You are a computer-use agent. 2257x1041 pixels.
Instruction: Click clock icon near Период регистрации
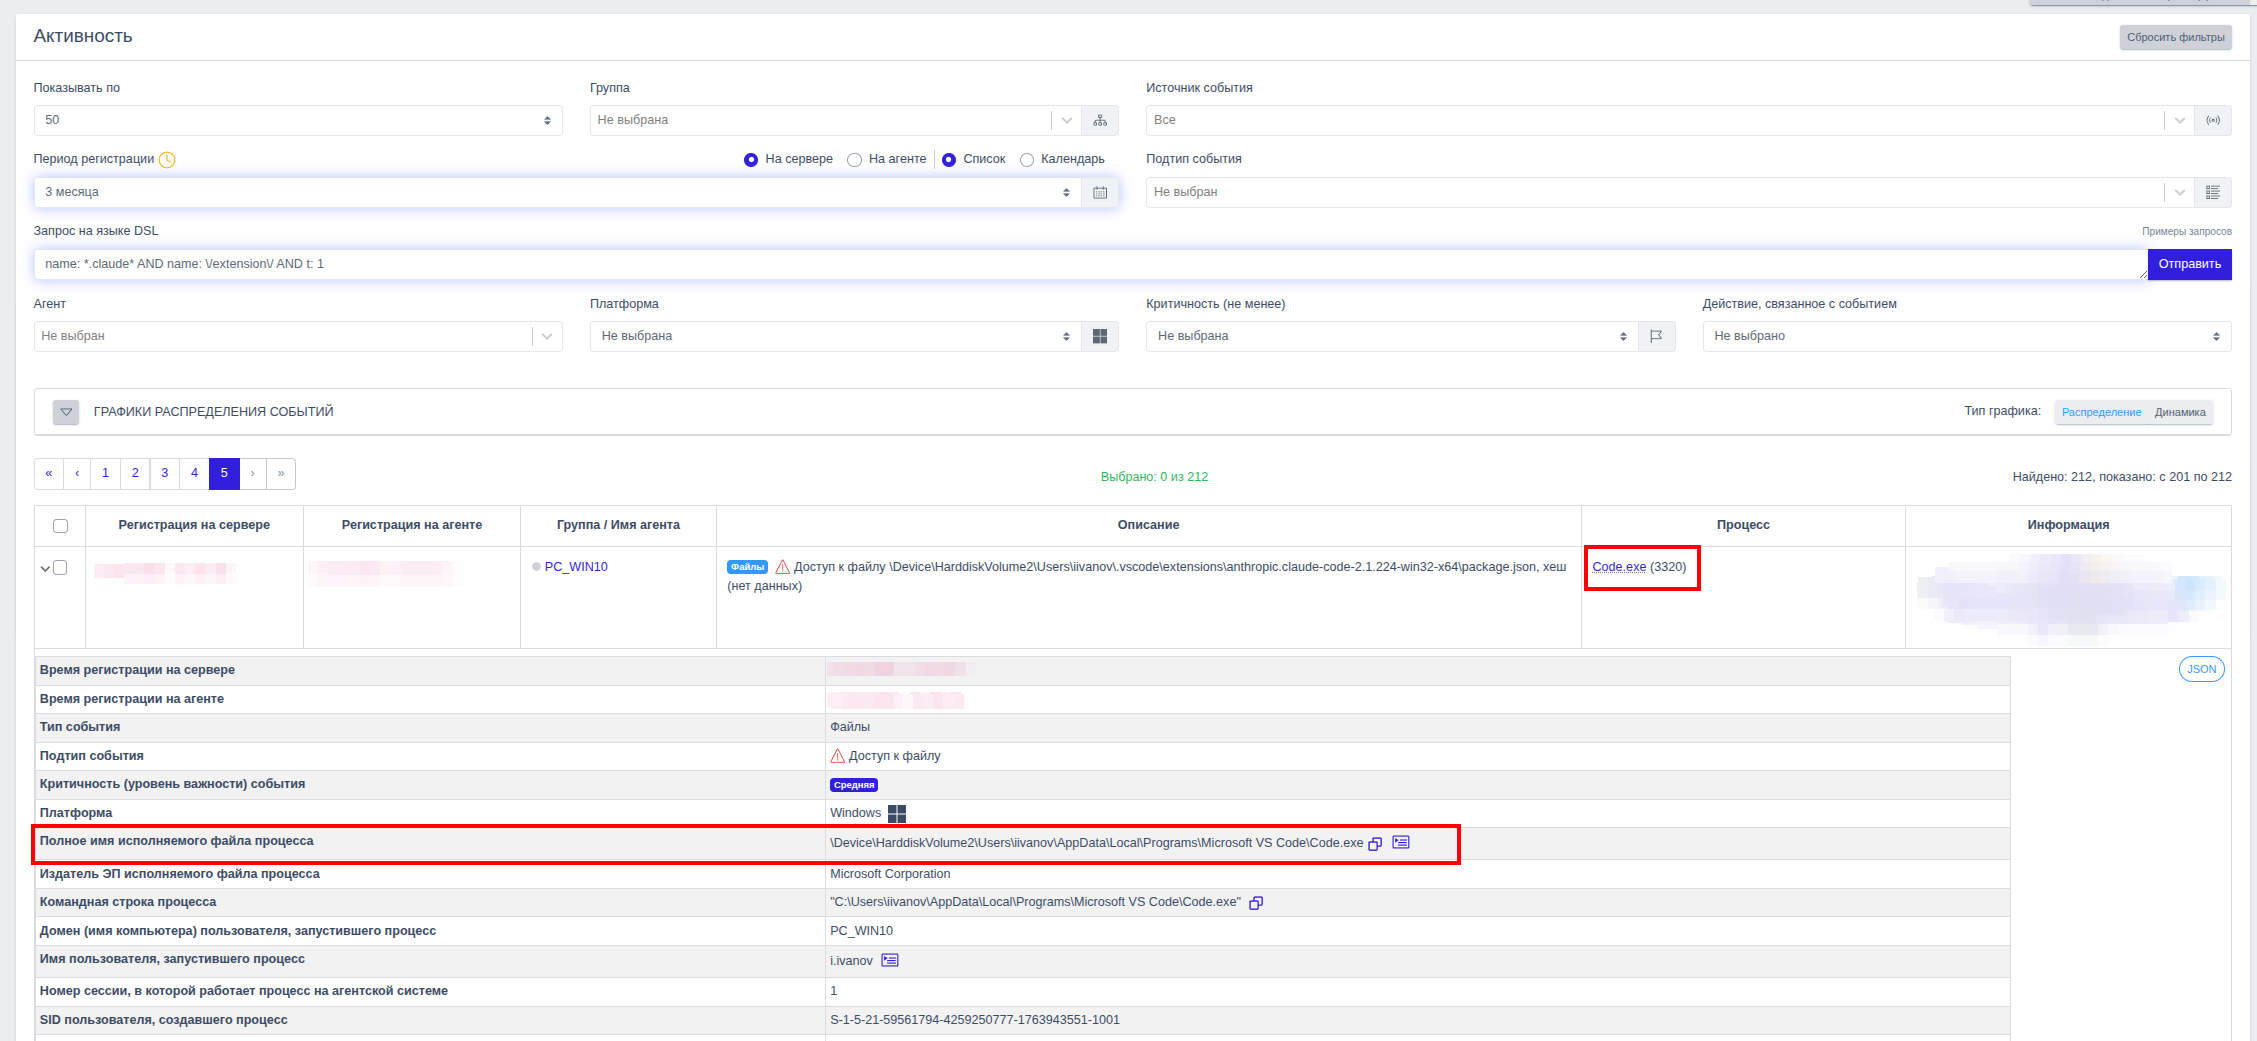167,160
